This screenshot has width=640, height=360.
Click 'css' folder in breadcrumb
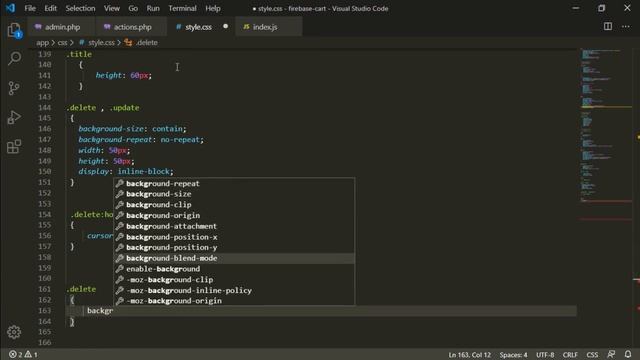click(x=62, y=42)
